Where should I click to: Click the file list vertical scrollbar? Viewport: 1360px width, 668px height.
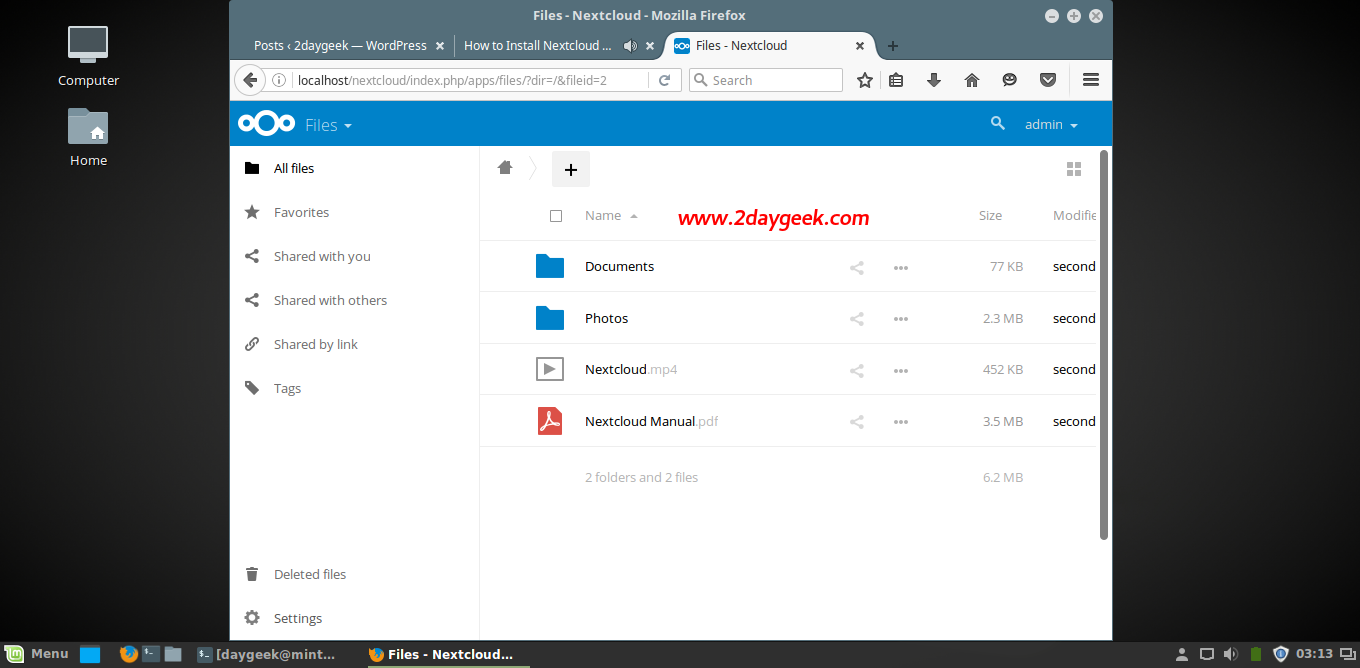1104,345
